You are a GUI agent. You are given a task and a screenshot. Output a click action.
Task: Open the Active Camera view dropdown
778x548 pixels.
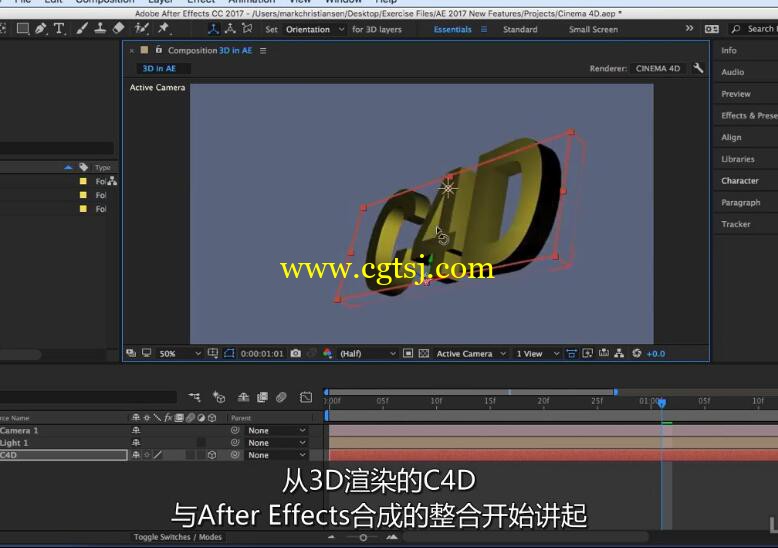[x=471, y=353]
